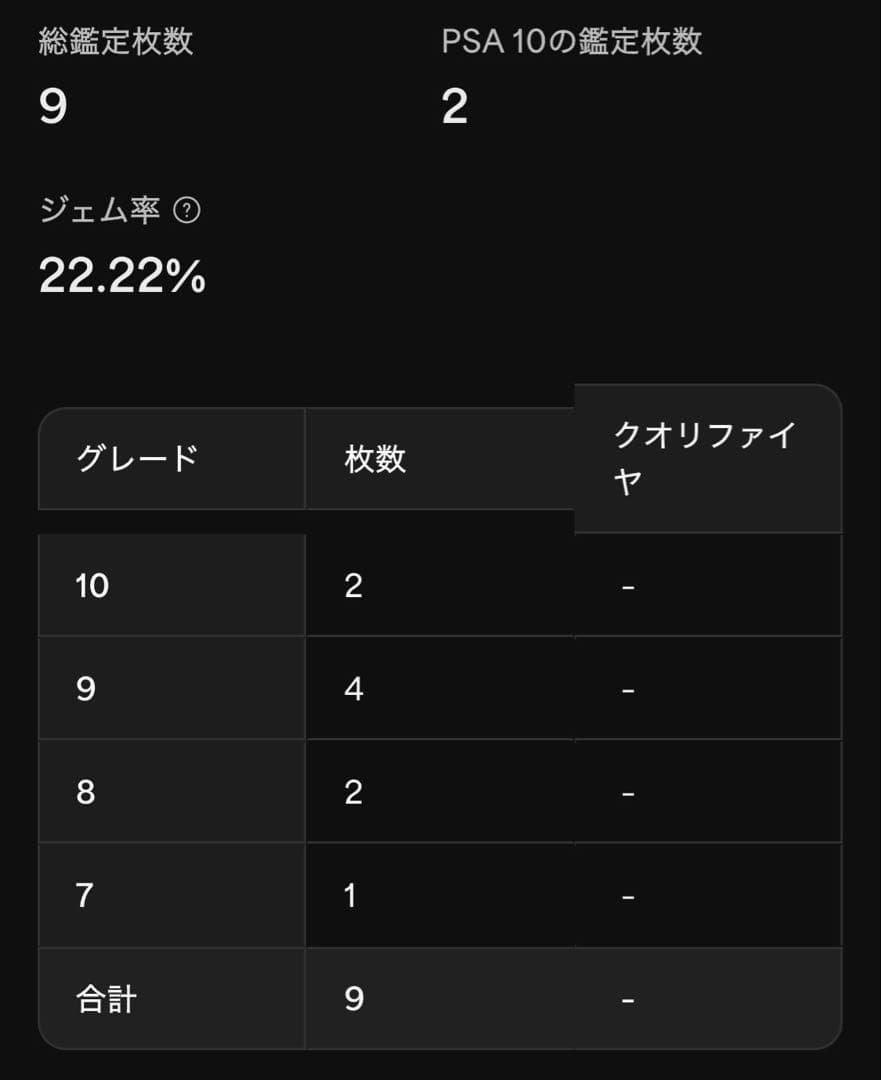Click the count 2 for grade 10
This screenshot has height=1080, width=881.
[351, 586]
